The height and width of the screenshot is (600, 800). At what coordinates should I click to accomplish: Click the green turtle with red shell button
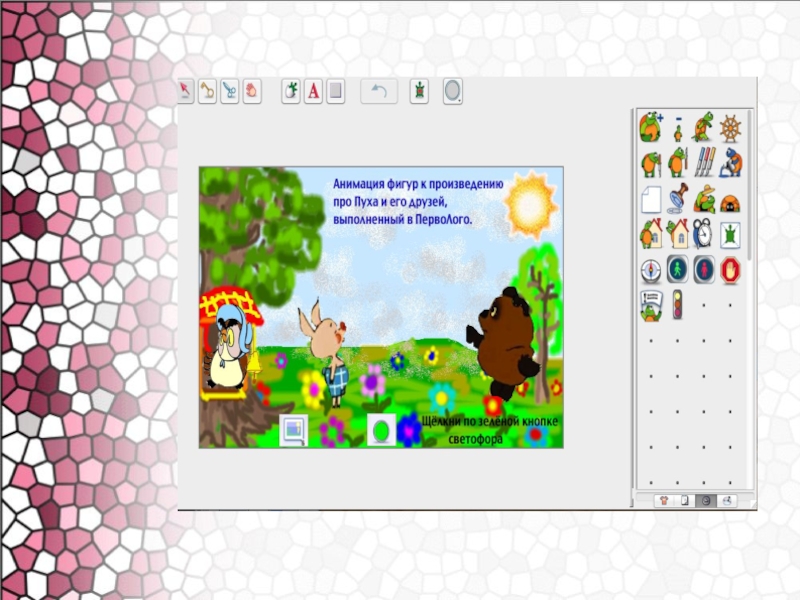419,91
